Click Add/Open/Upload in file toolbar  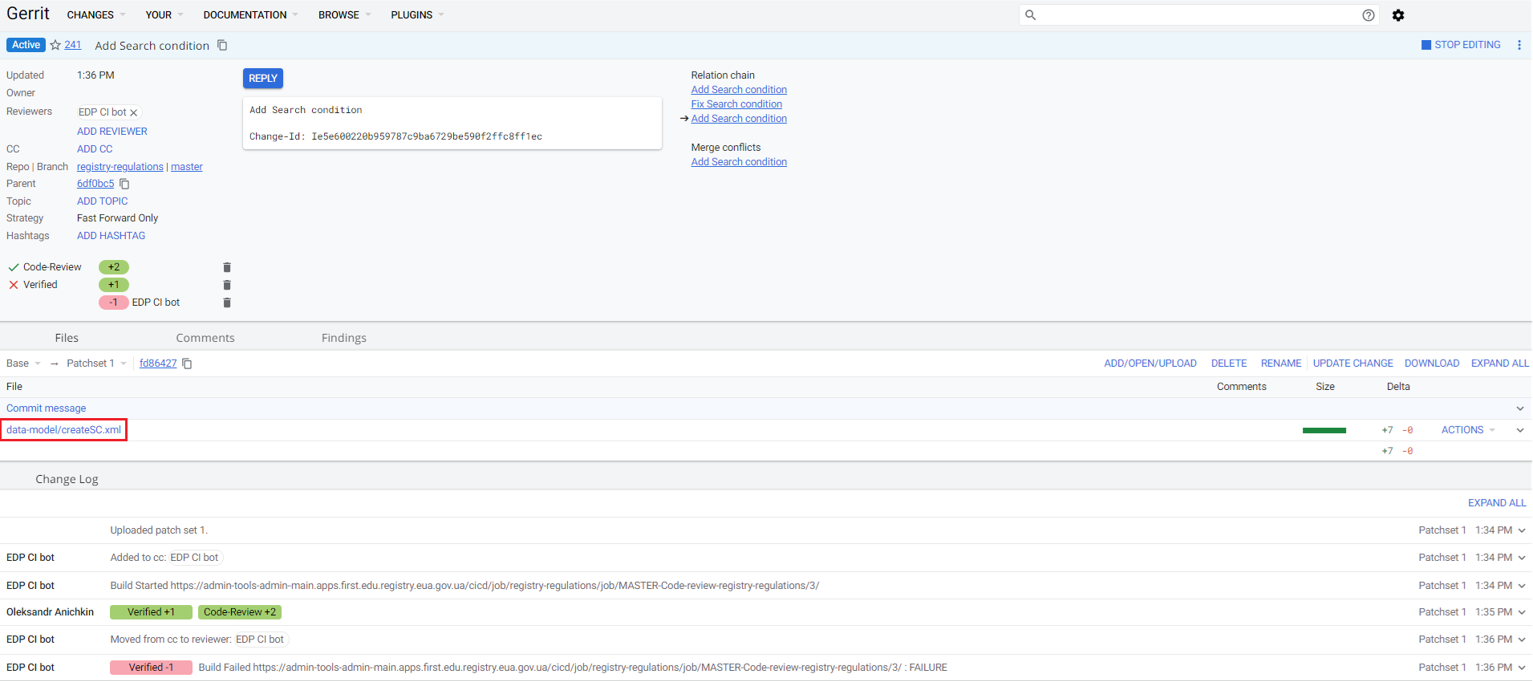click(1150, 364)
